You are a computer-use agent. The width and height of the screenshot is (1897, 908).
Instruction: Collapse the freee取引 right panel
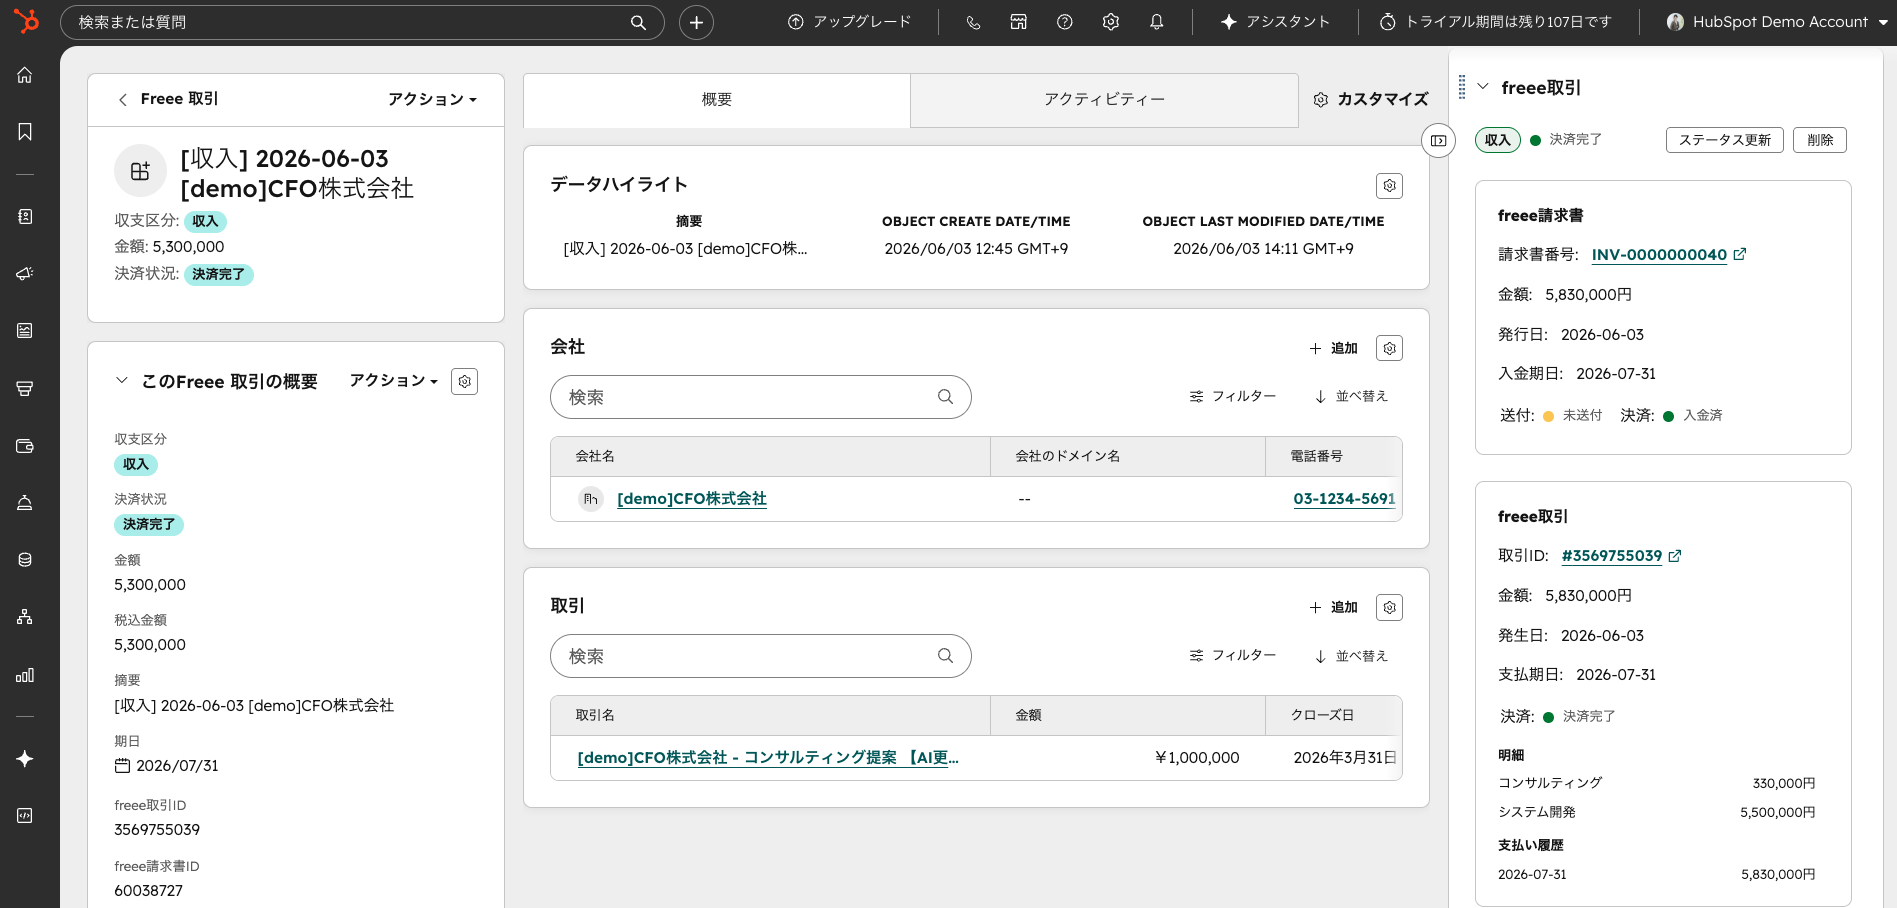click(x=1483, y=87)
